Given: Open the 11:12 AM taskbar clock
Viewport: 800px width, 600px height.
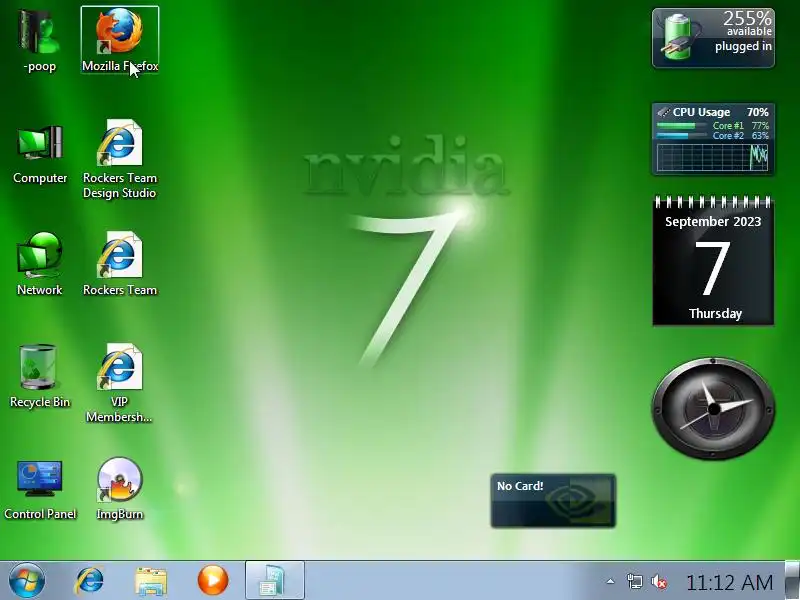Looking at the screenshot, I should [x=730, y=582].
